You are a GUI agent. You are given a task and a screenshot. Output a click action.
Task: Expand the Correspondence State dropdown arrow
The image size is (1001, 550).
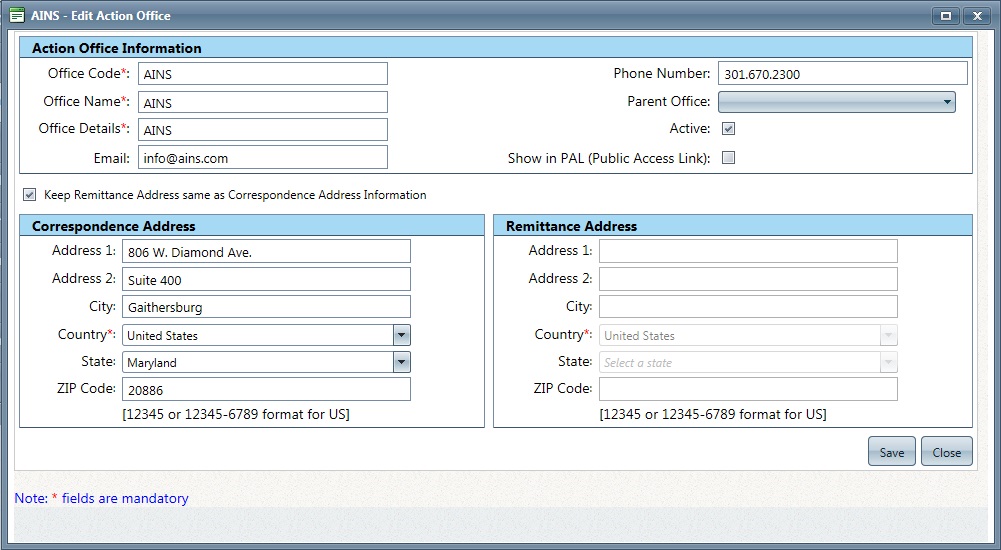point(401,362)
